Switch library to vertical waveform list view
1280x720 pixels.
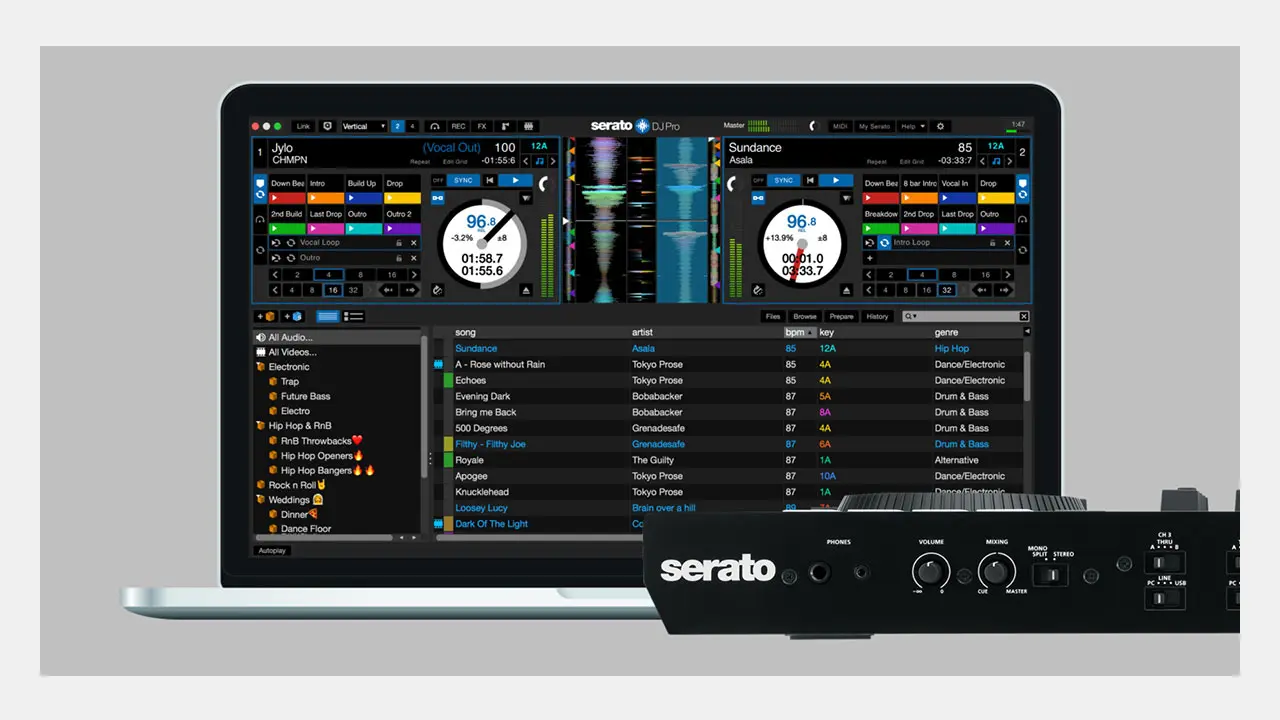point(327,316)
